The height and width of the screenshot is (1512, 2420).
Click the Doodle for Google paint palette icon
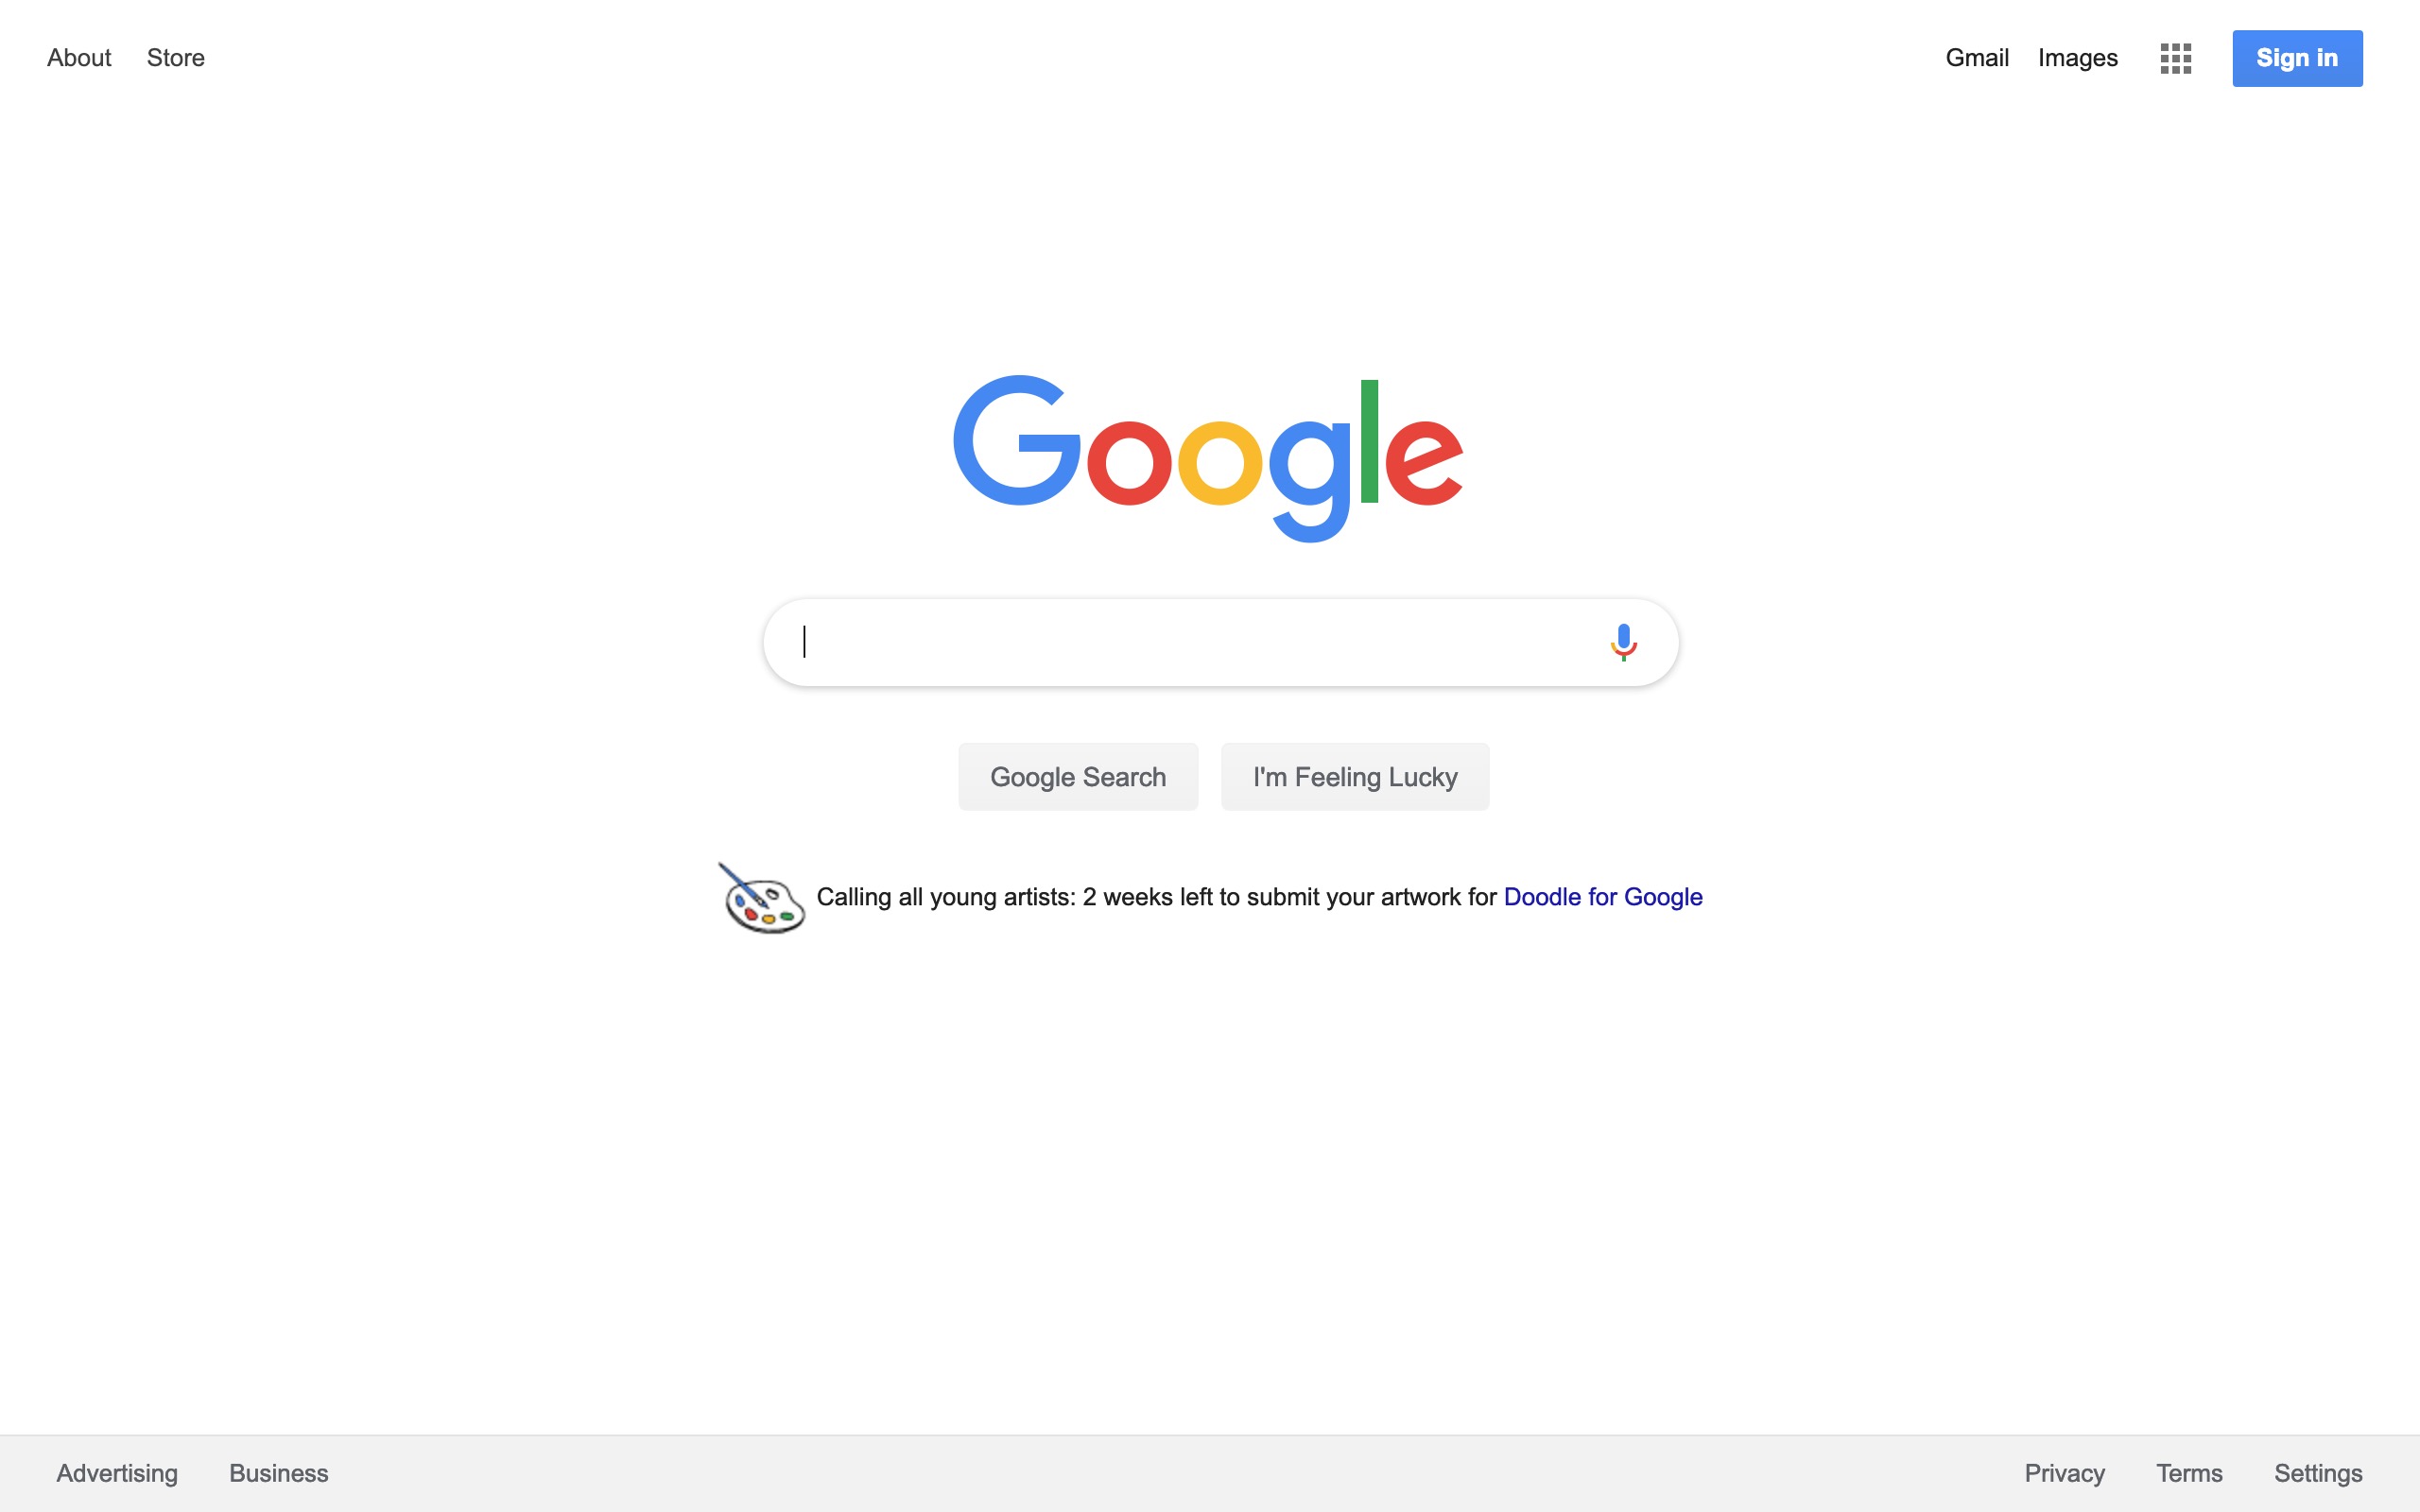coord(760,897)
